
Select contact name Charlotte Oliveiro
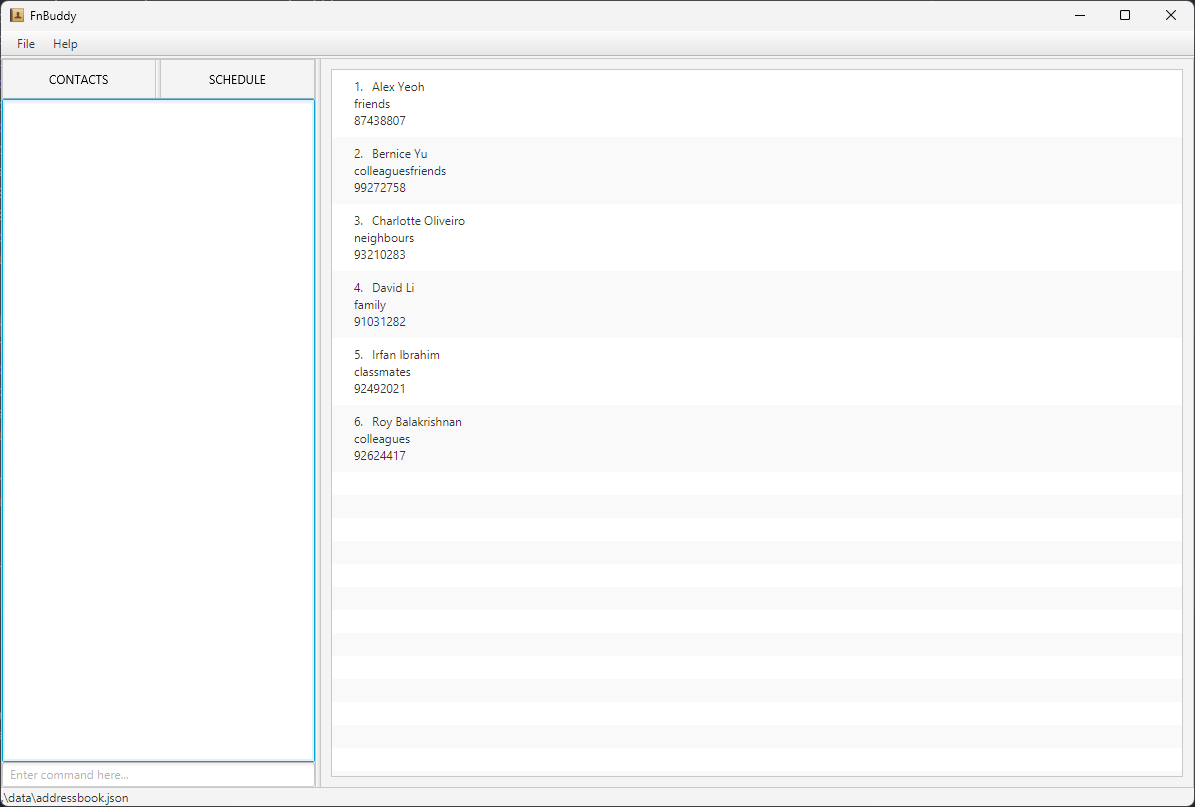tap(418, 221)
